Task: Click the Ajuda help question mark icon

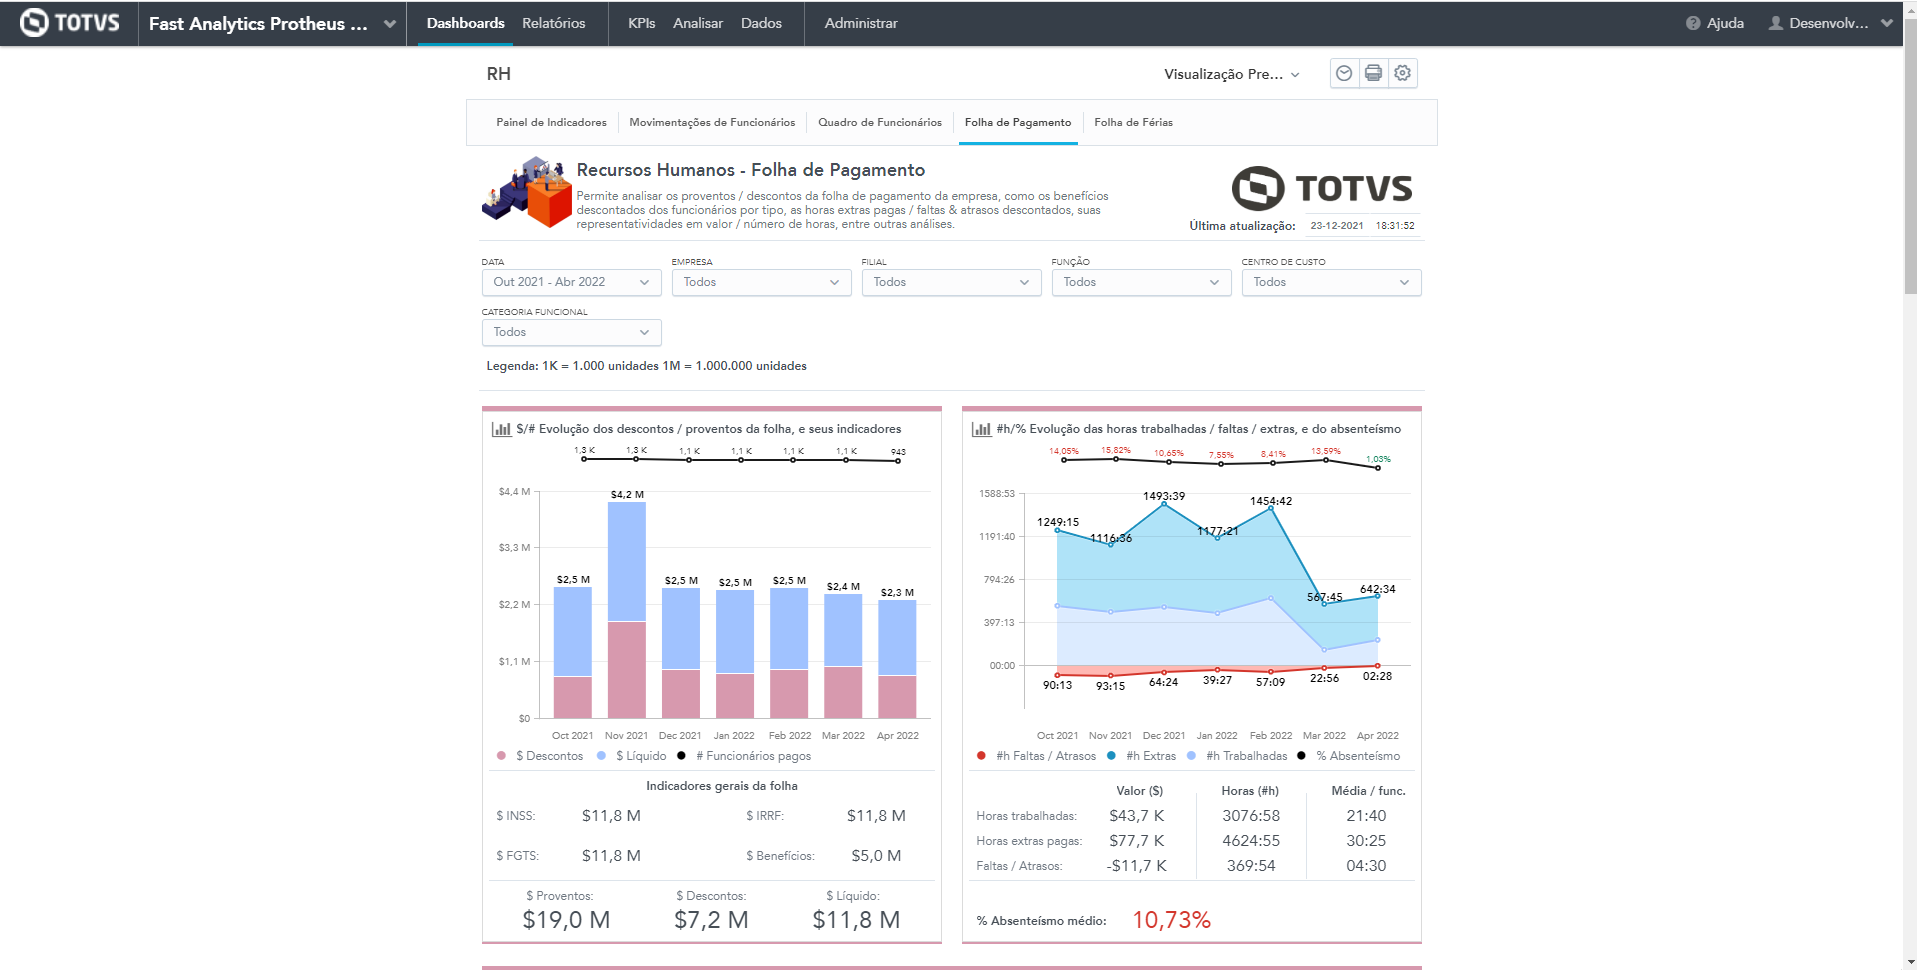Action: point(1692,23)
